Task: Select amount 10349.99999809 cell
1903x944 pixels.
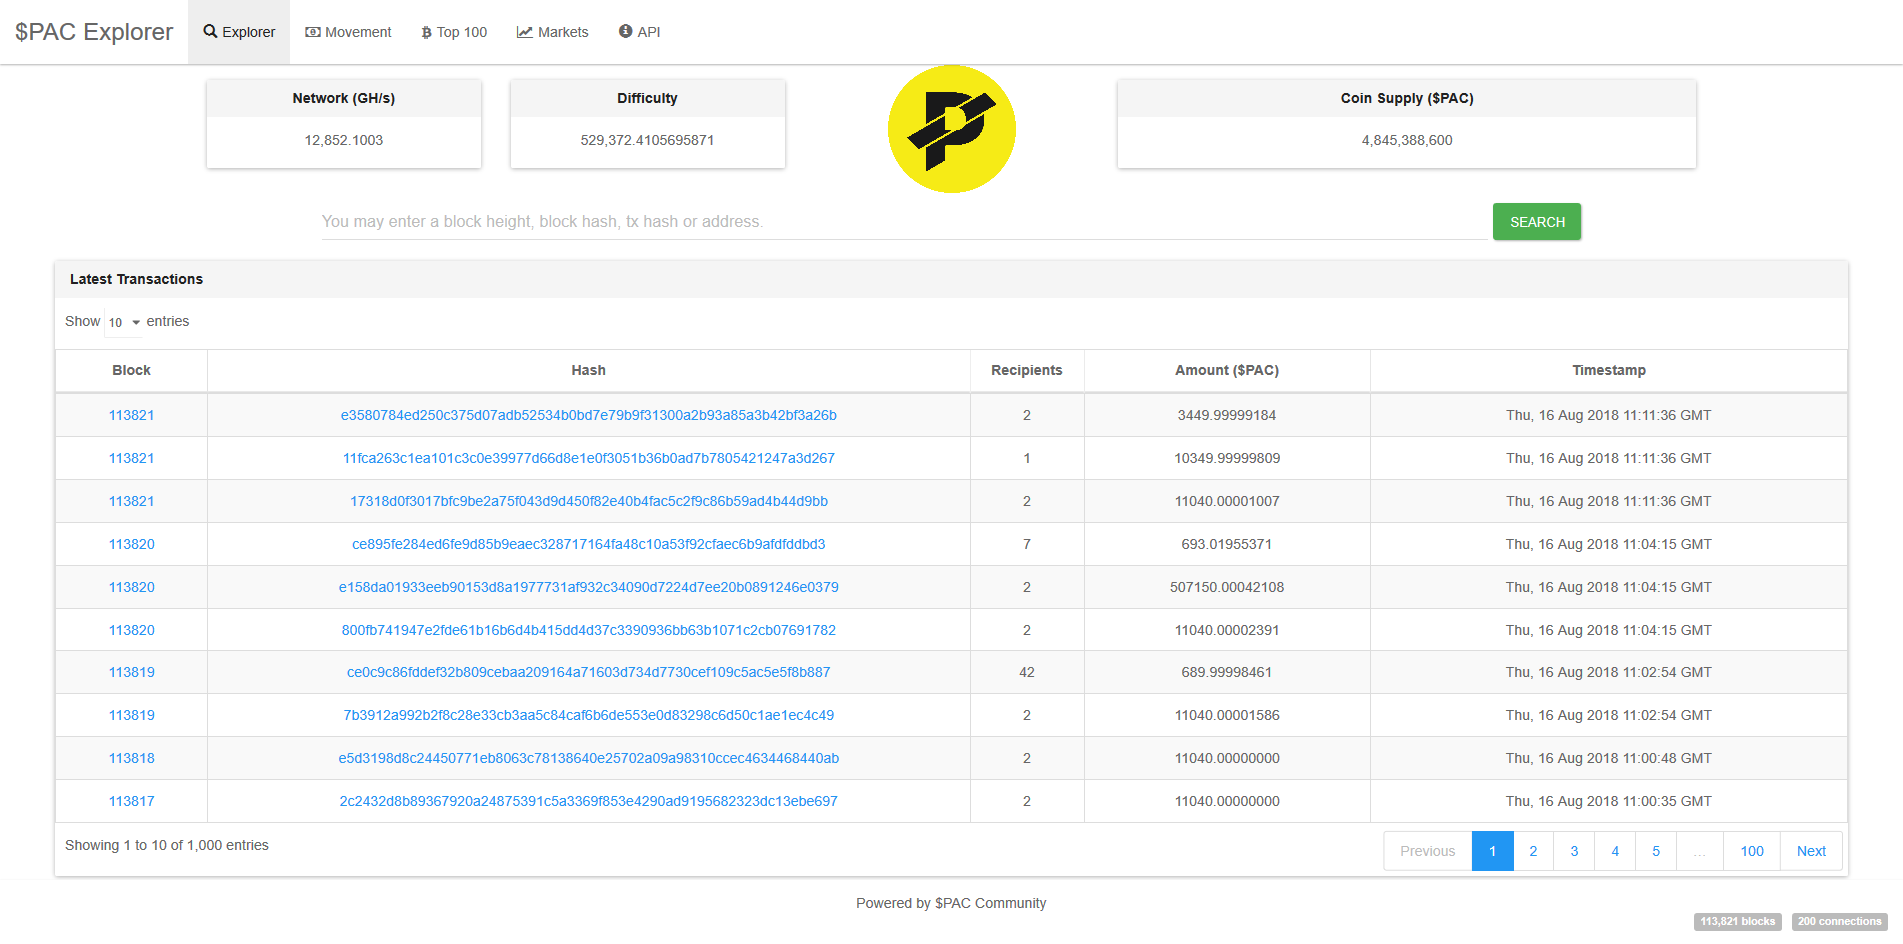Action: 1227,458
